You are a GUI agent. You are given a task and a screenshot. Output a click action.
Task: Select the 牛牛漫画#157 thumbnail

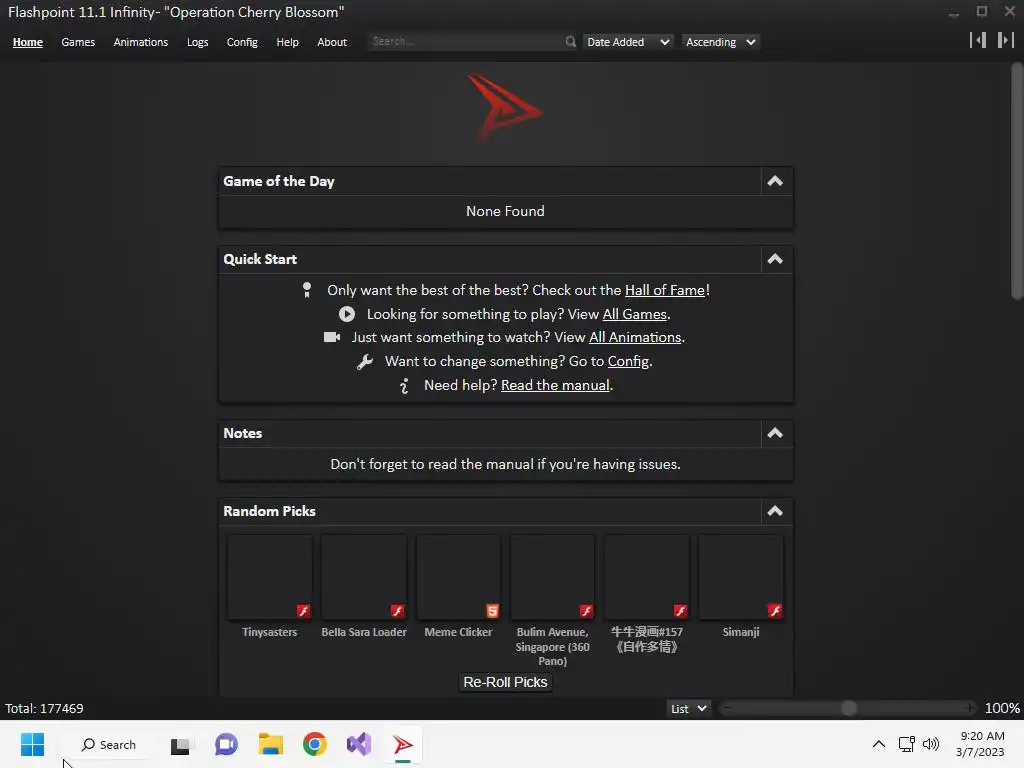647,577
